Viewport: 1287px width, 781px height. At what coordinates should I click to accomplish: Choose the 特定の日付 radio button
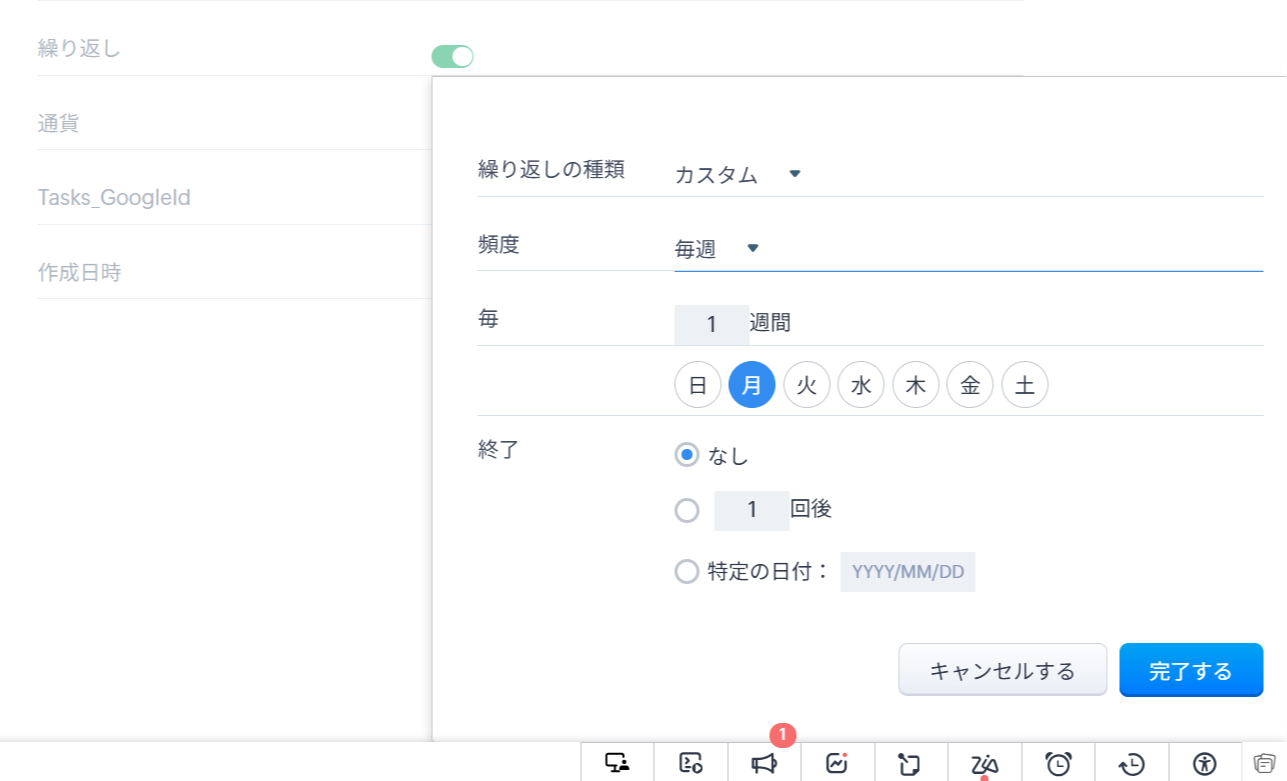687,572
